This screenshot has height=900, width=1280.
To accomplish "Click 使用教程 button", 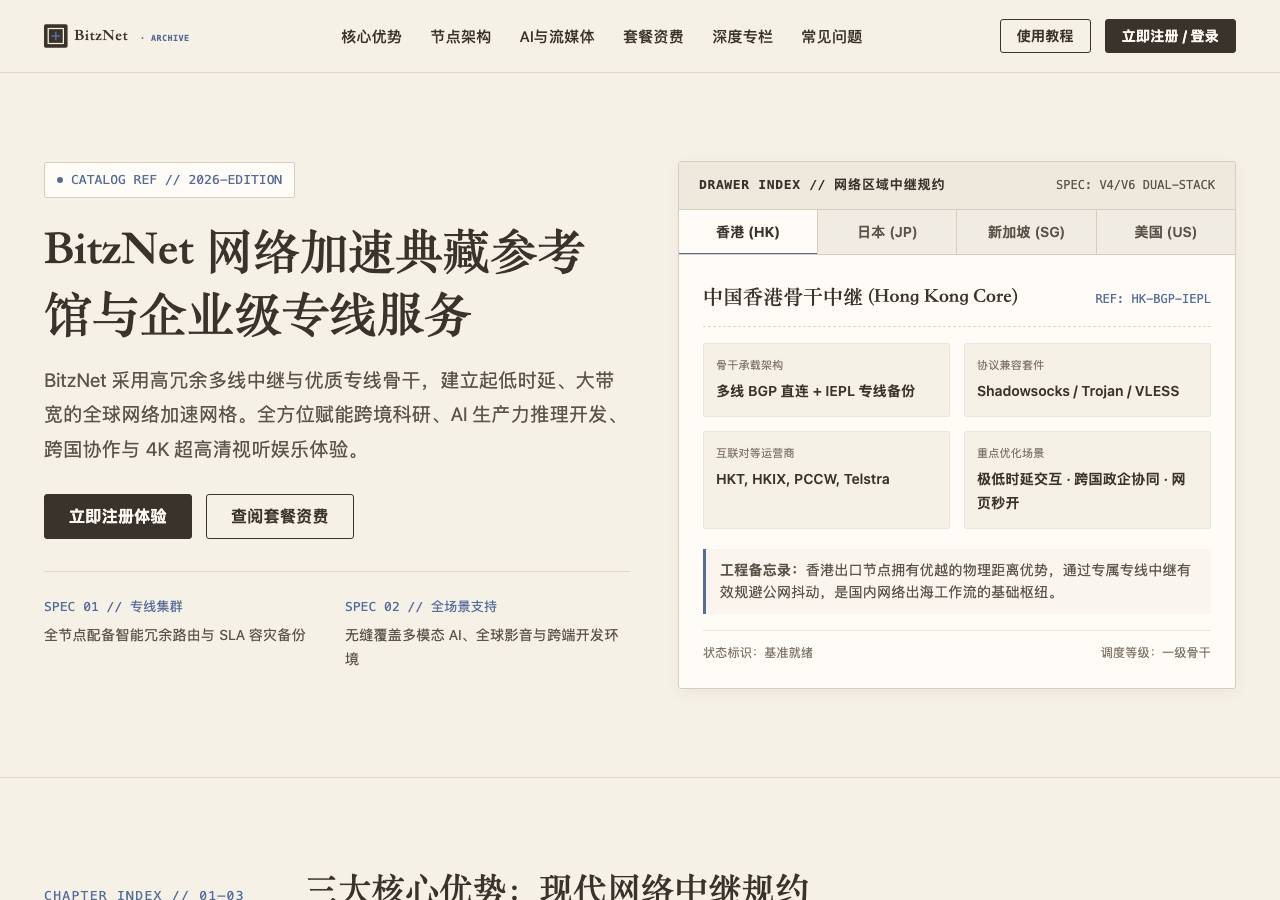I will (x=1045, y=36).
